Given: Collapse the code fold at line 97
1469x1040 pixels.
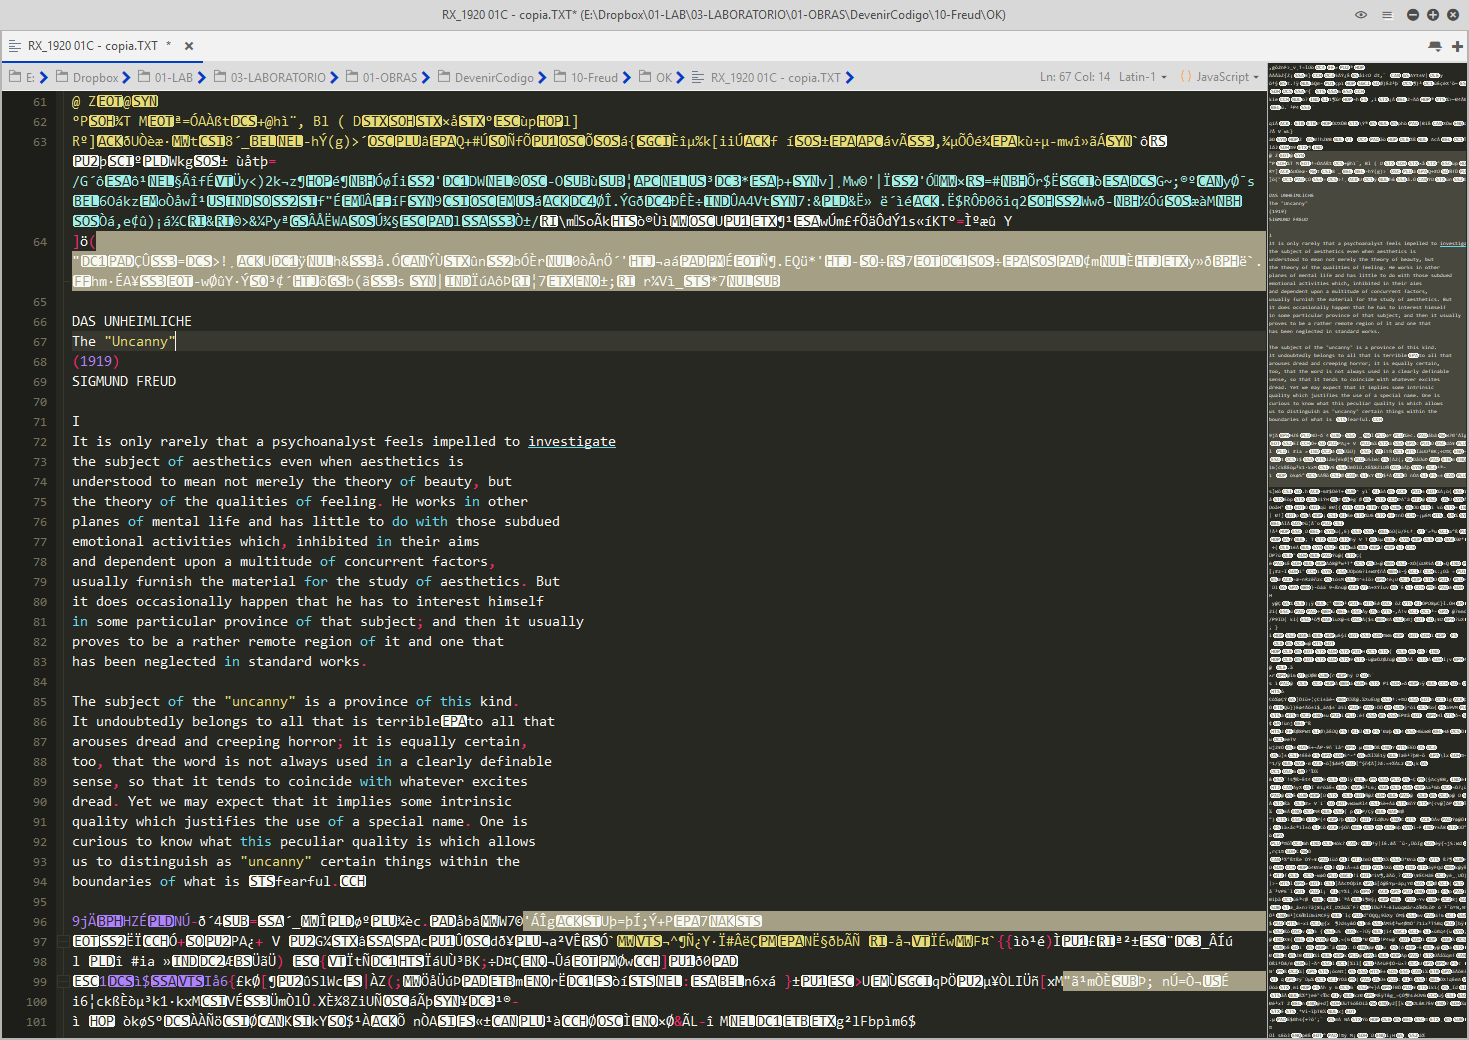Looking at the screenshot, I should 63,941.
